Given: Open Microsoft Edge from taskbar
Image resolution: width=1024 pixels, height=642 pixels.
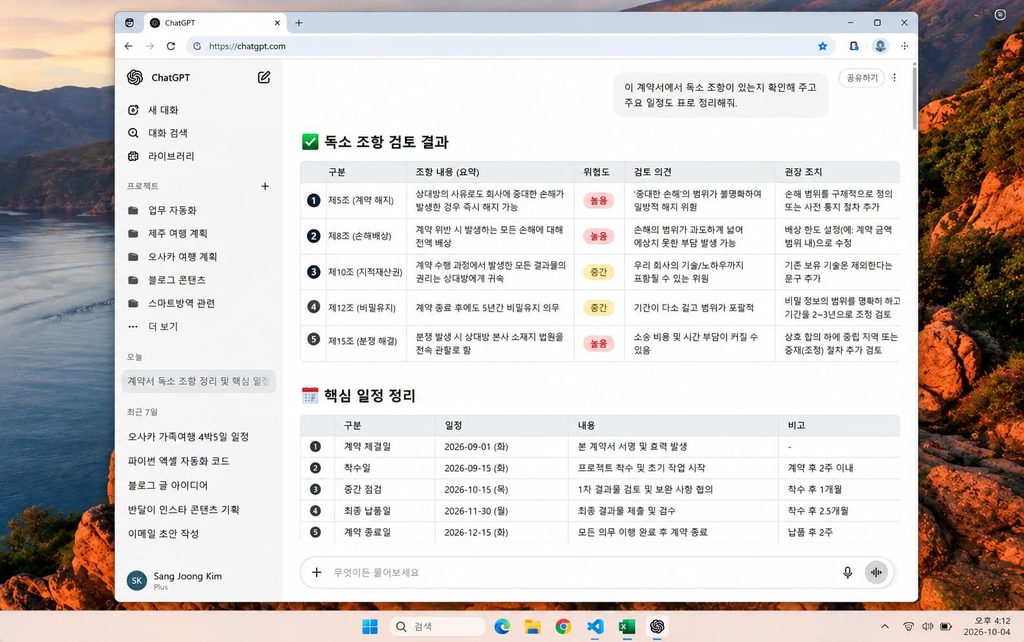Looking at the screenshot, I should (502, 626).
